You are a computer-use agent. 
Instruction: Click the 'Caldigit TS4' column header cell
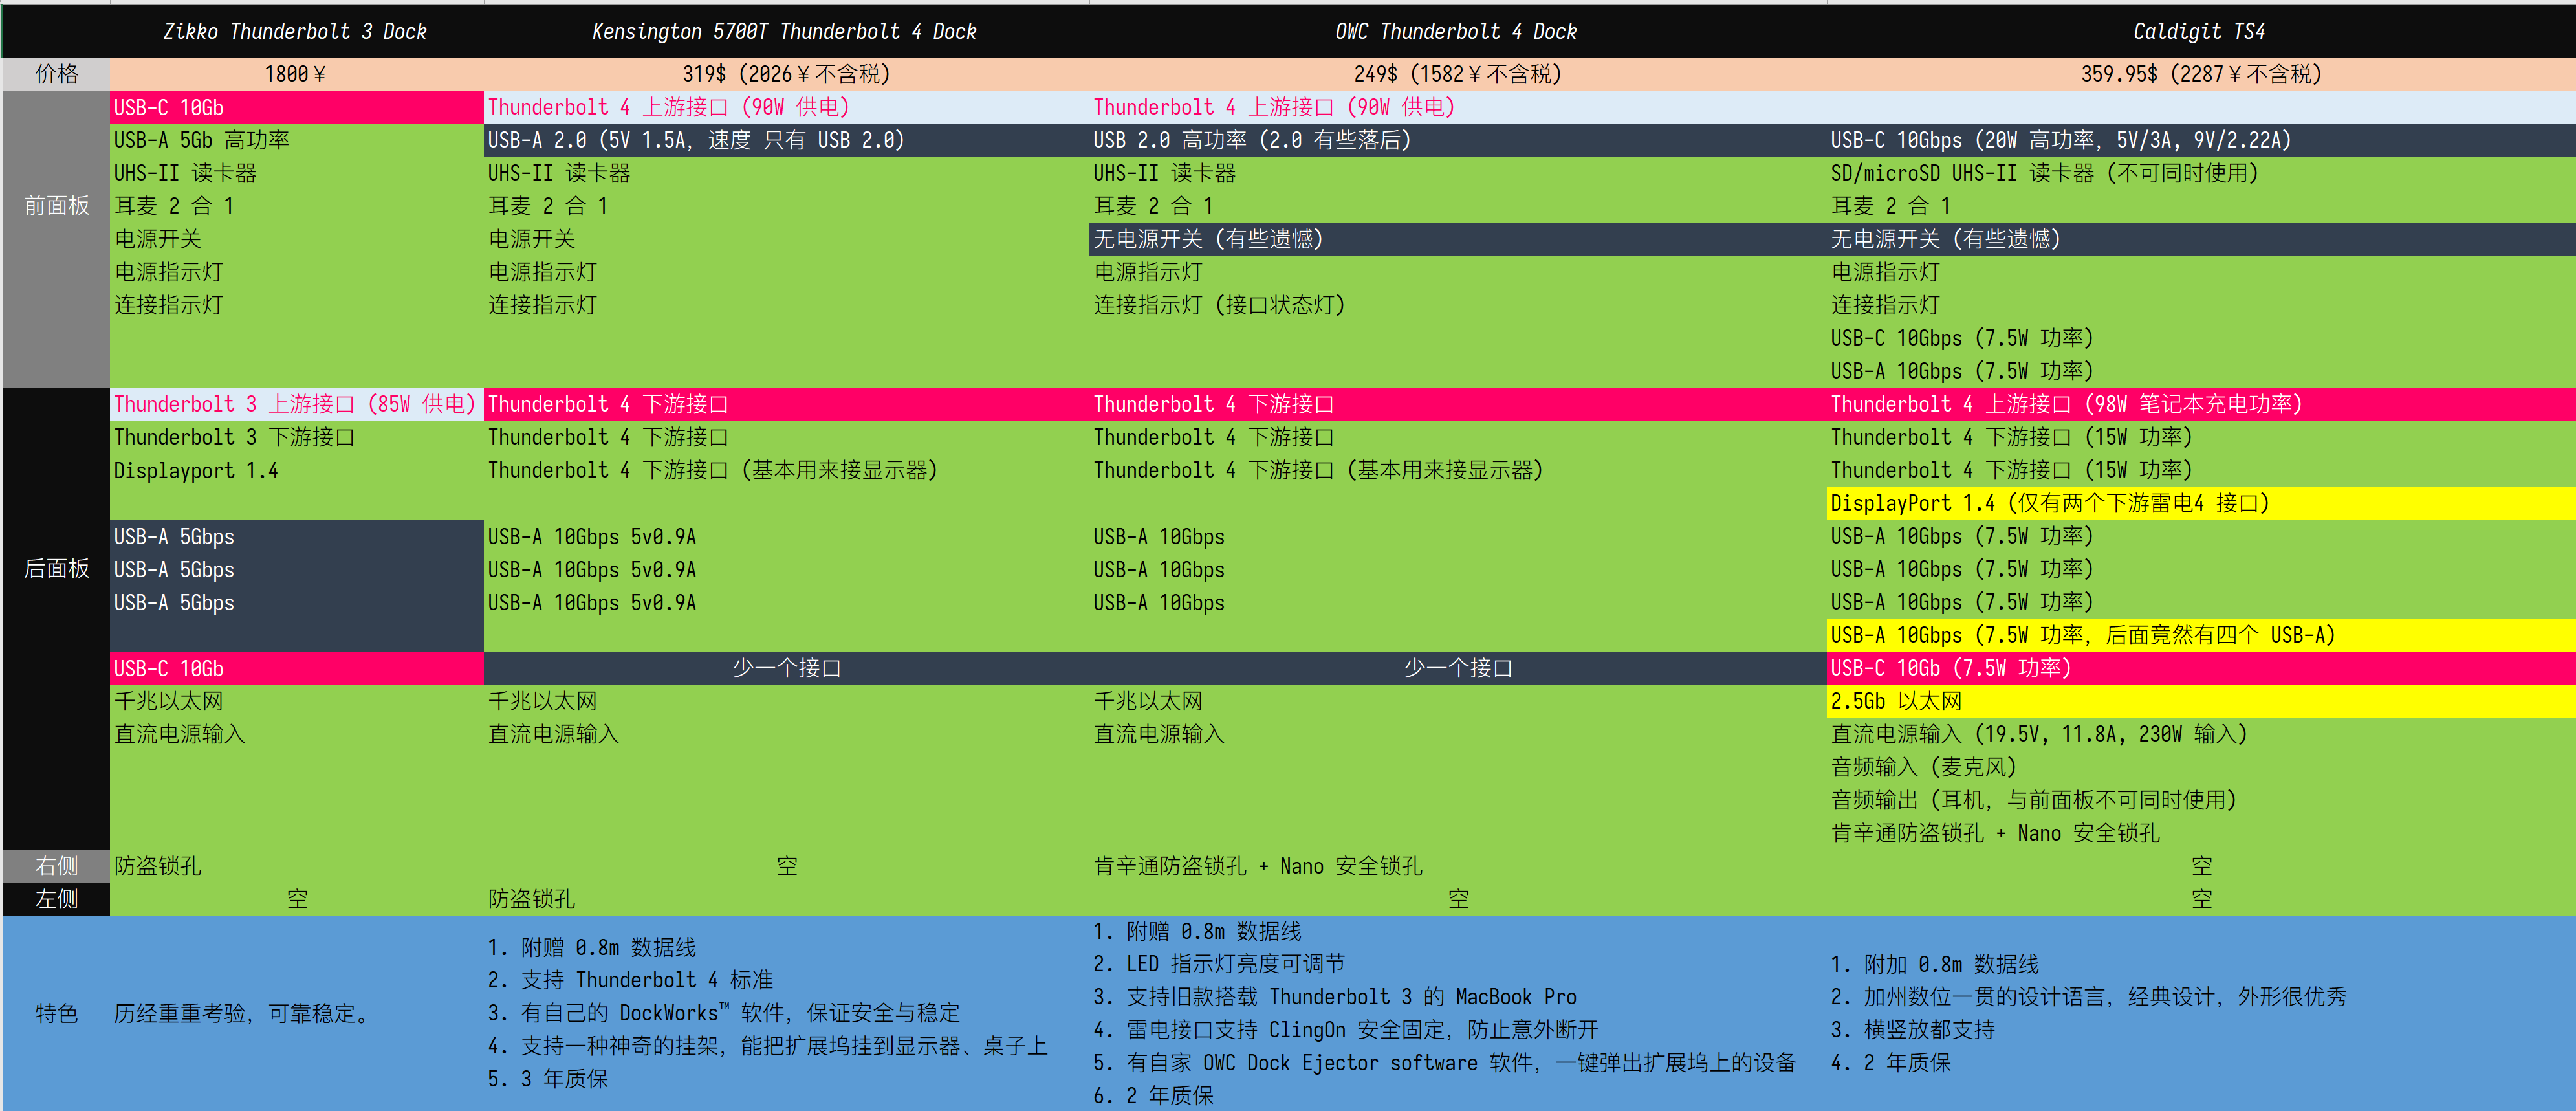(x=2200, y=31)
